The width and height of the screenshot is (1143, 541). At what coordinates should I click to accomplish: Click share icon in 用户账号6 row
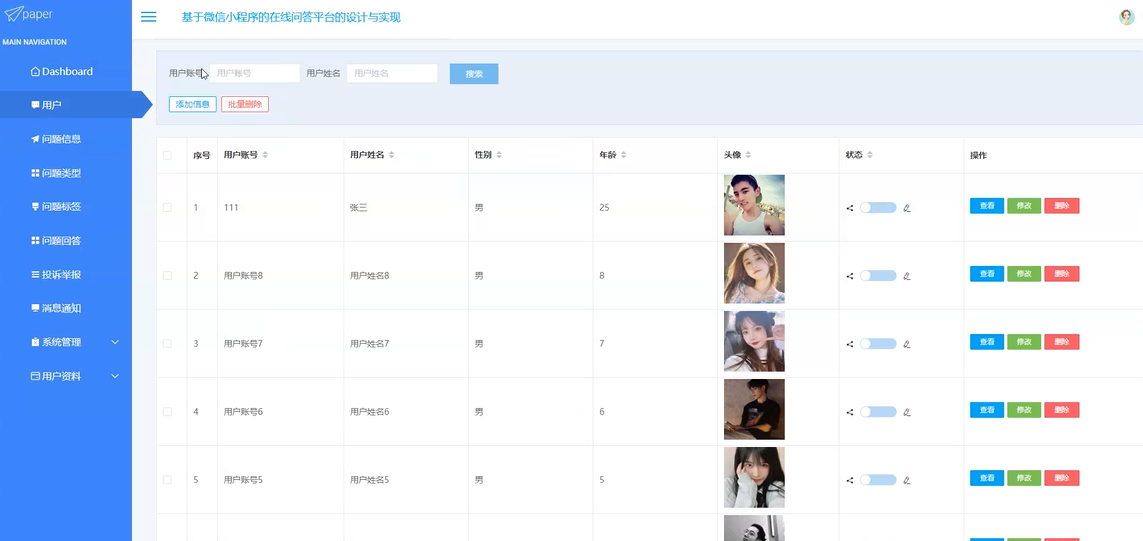850,412
